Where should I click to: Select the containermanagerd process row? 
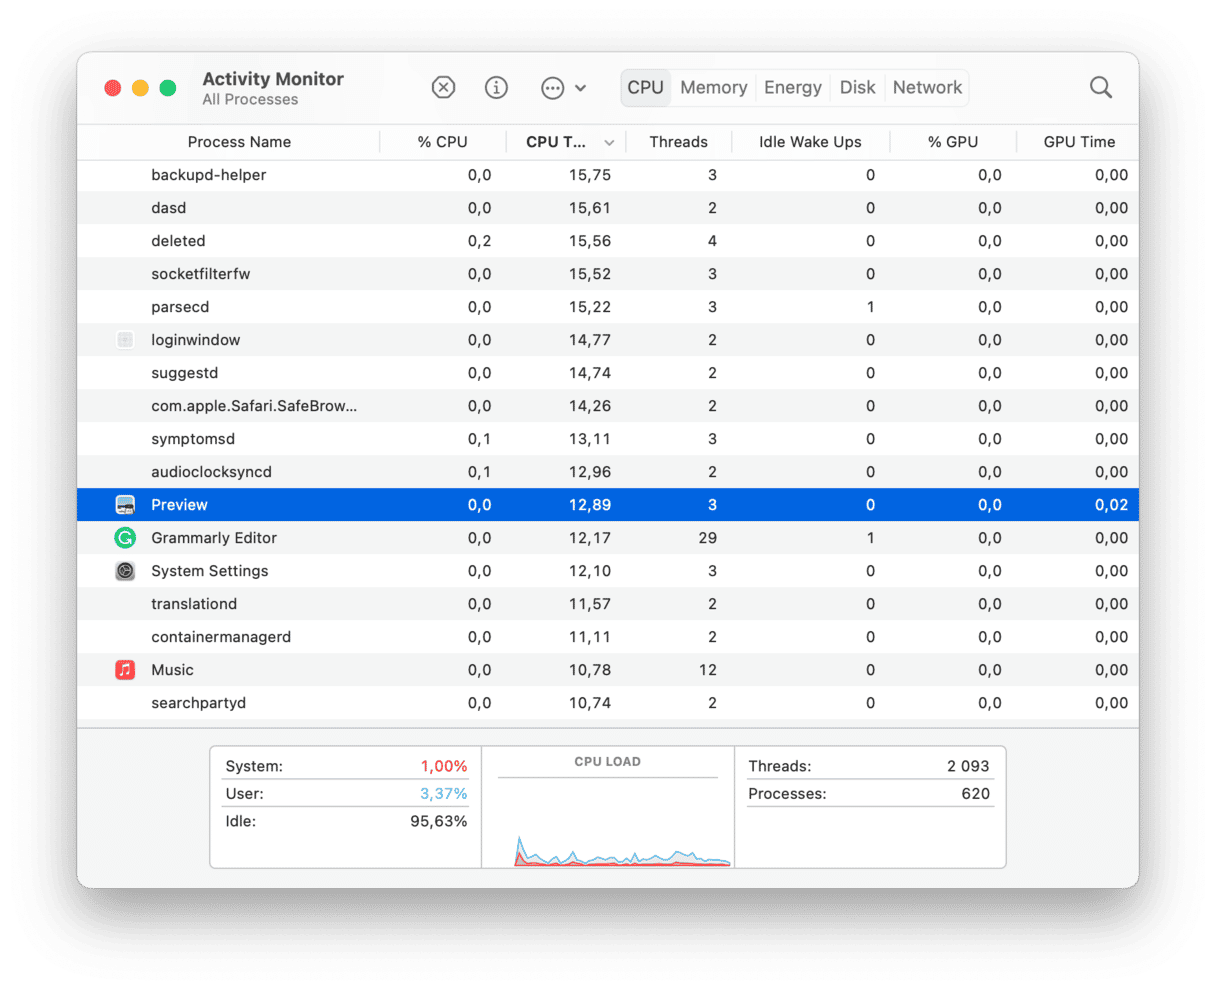[608, 637]
